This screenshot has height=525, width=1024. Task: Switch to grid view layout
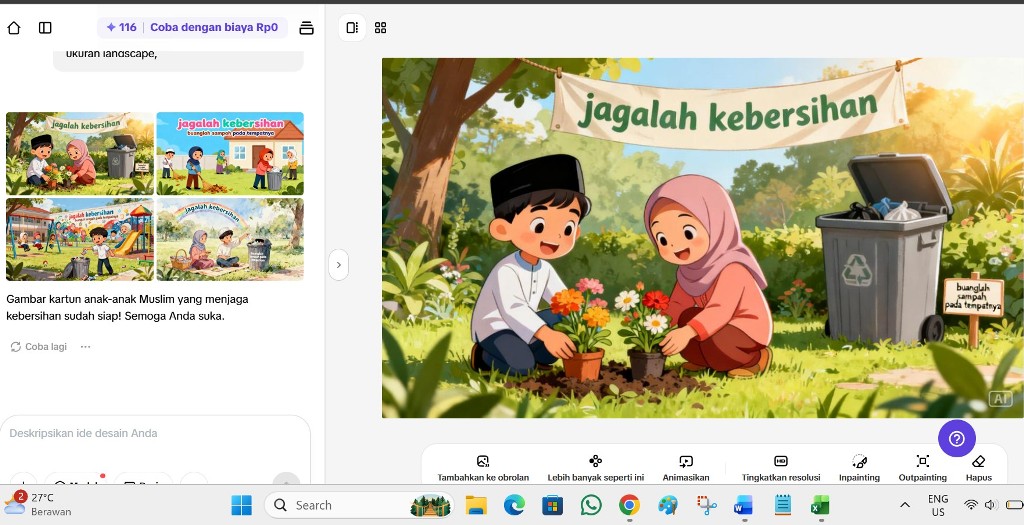point(381,28)
